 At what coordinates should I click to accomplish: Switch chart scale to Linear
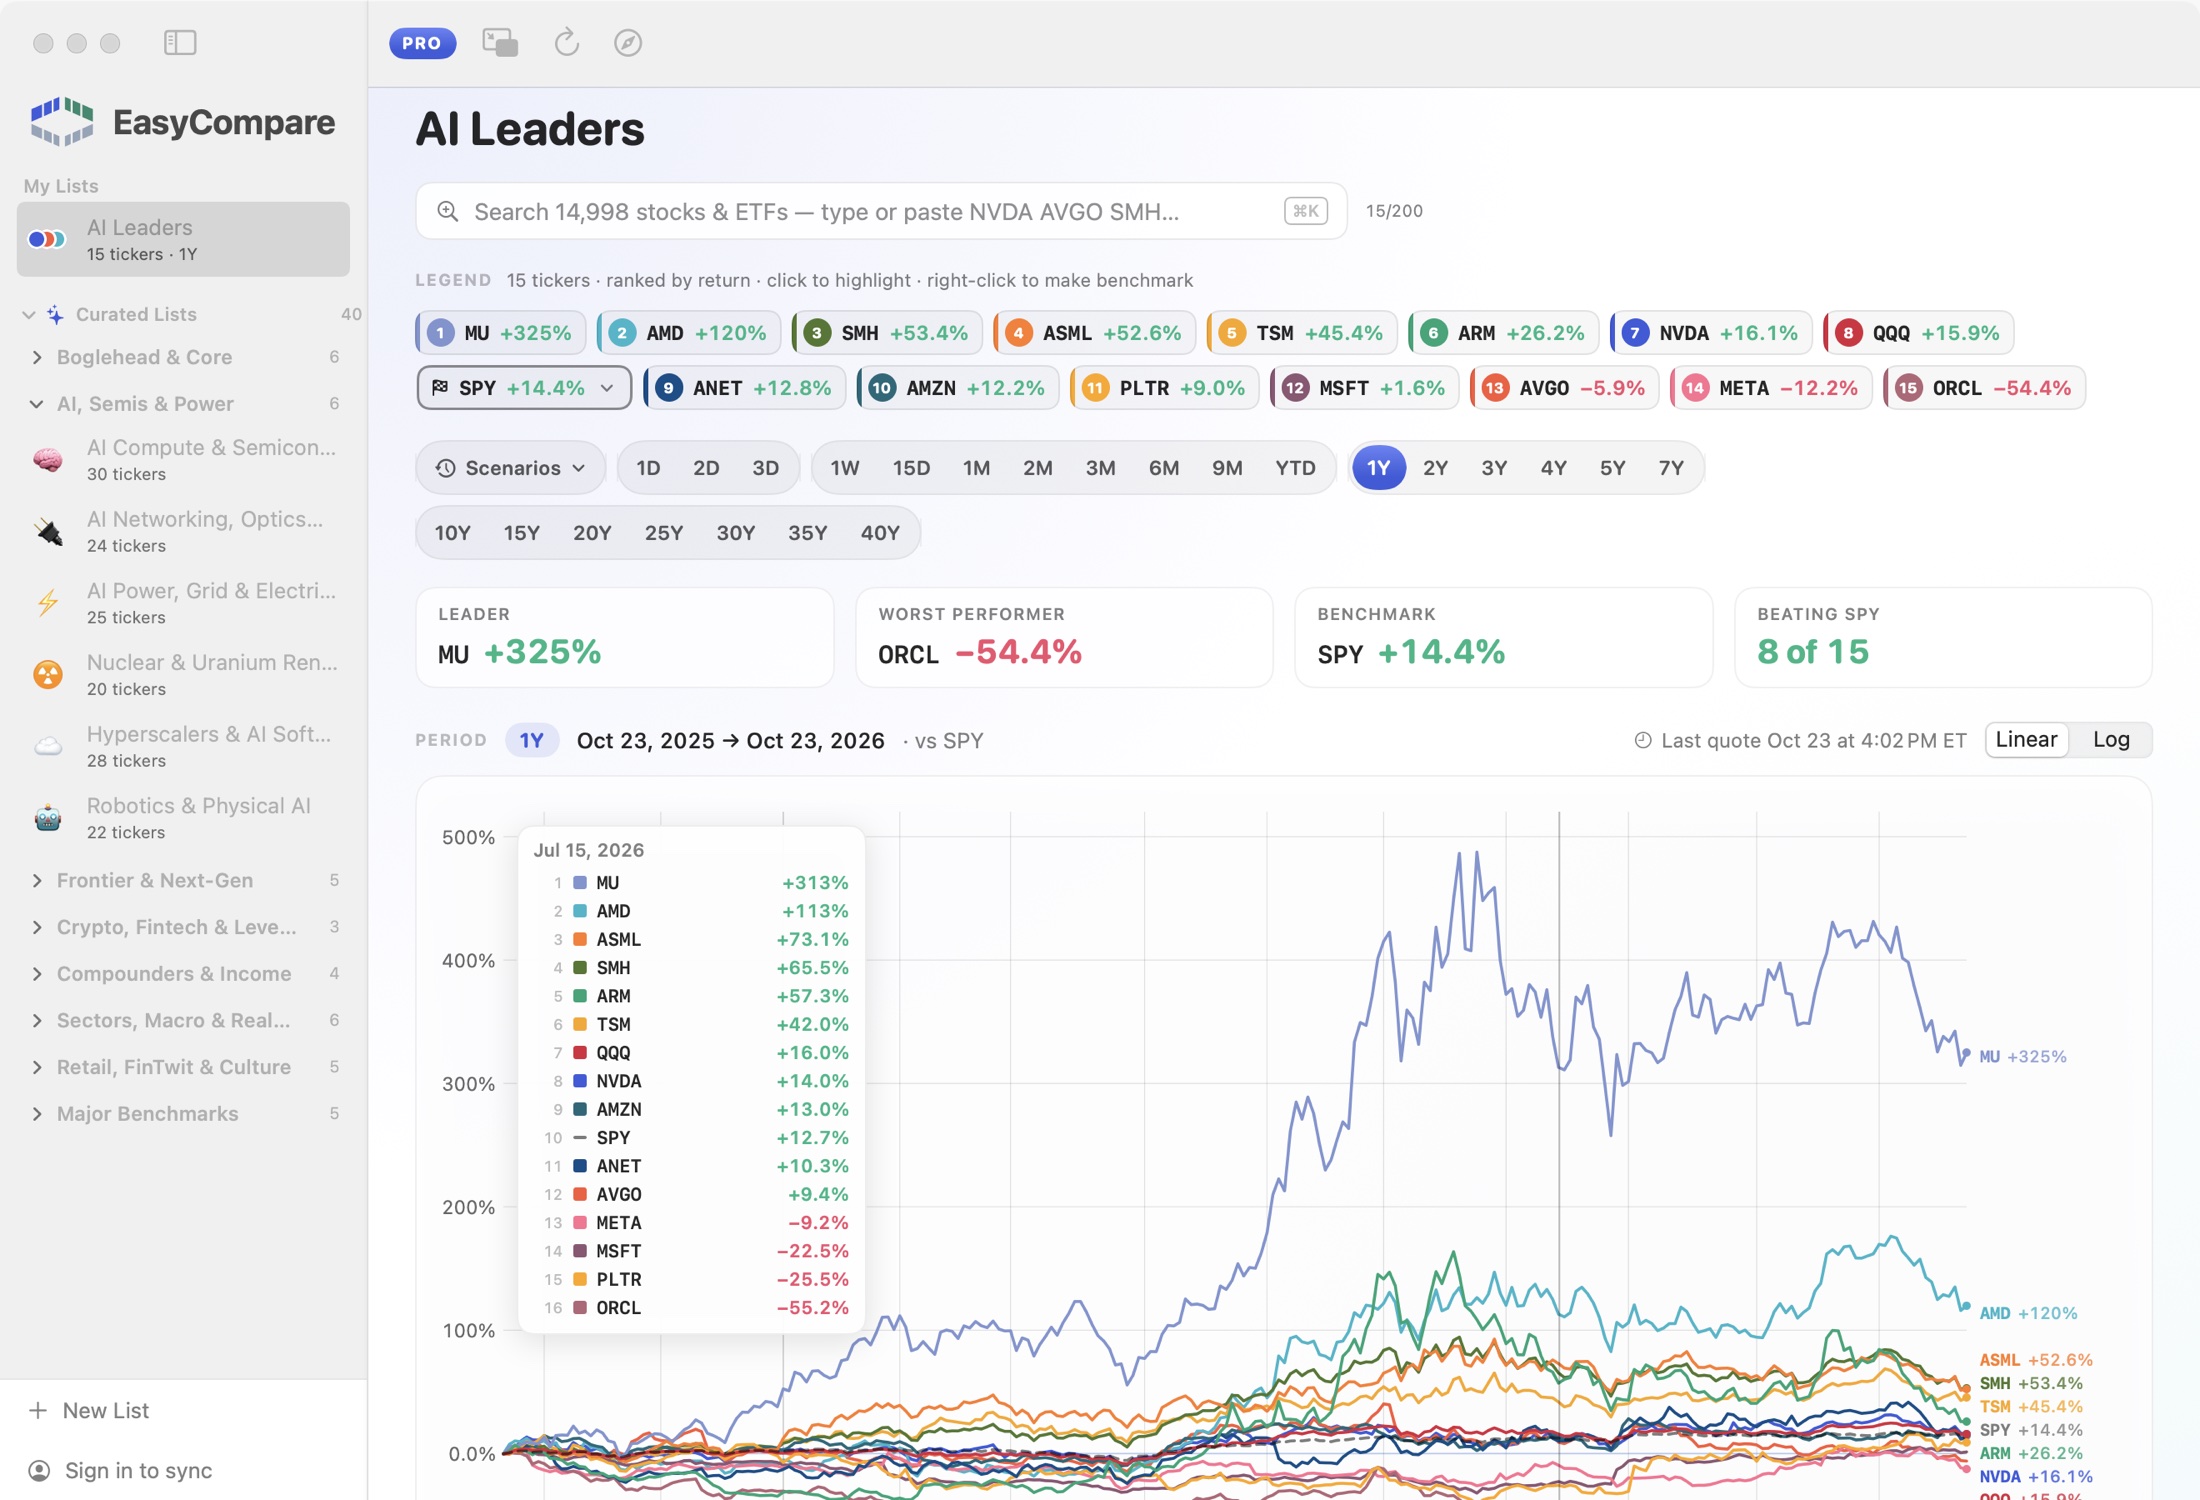[x=2026, y=739]
